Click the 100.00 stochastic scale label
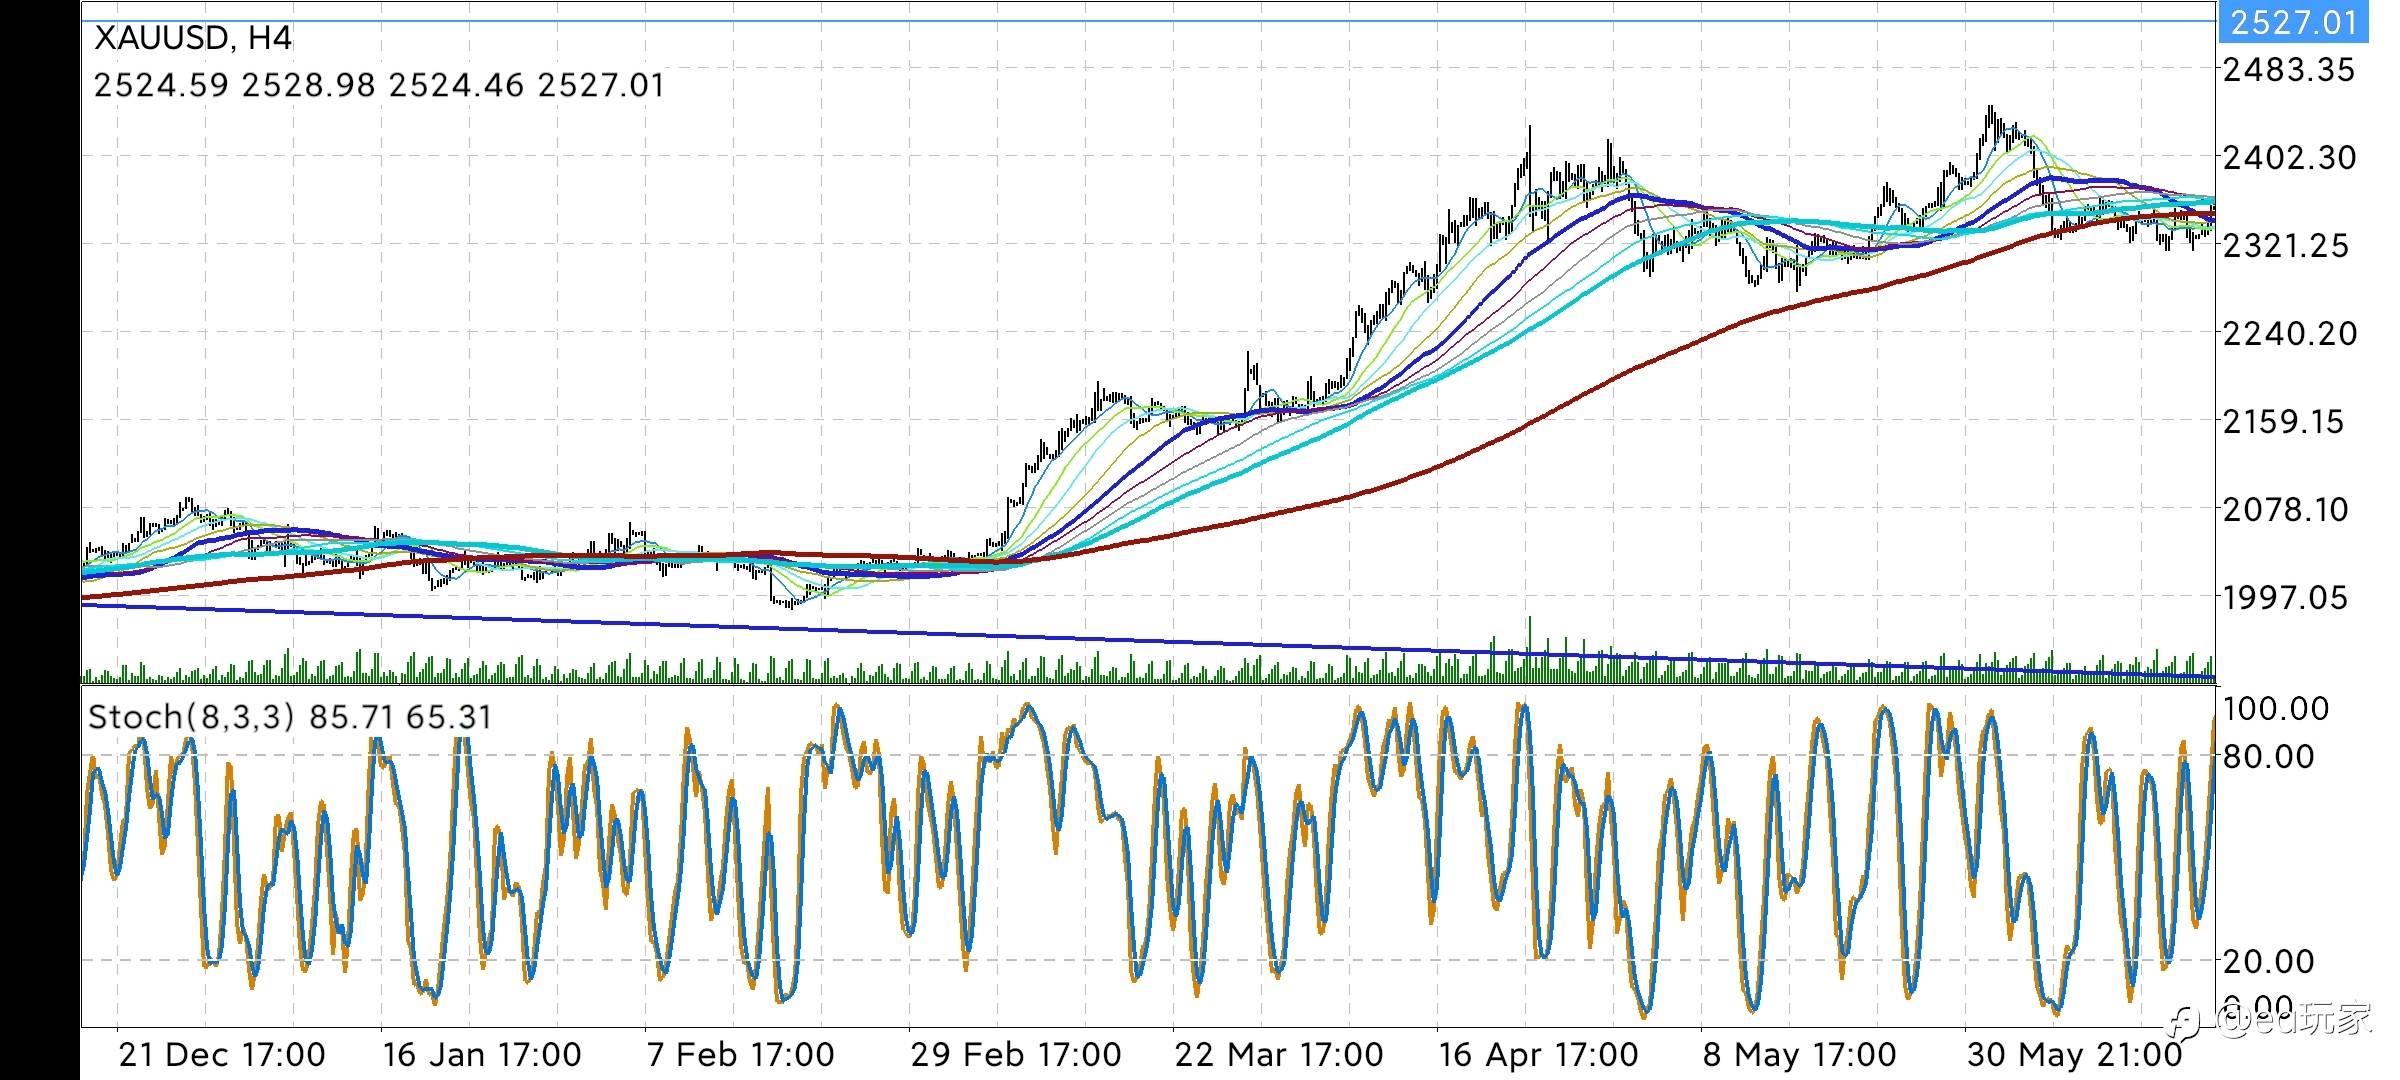Viewport: 2400px width, 1080px height. click(x=2275, y=709)
